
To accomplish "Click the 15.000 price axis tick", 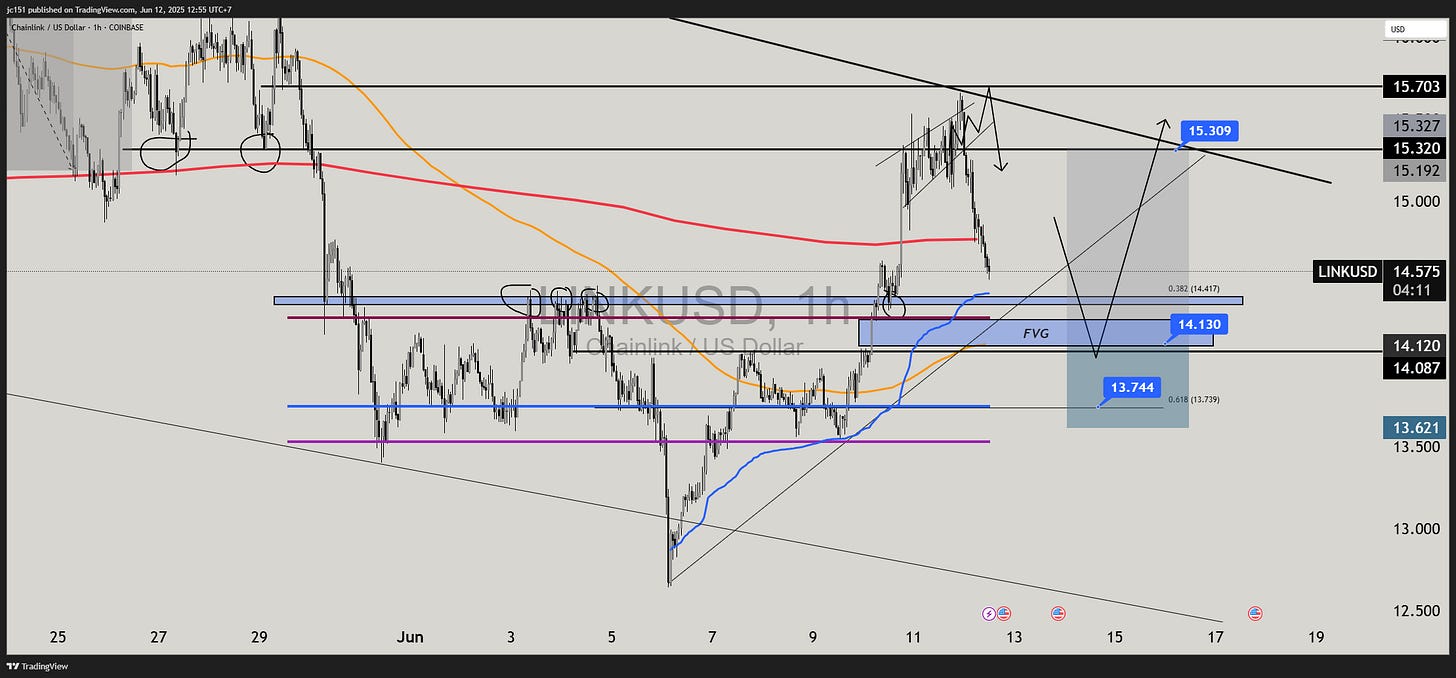I will (x=1416, y=201).
